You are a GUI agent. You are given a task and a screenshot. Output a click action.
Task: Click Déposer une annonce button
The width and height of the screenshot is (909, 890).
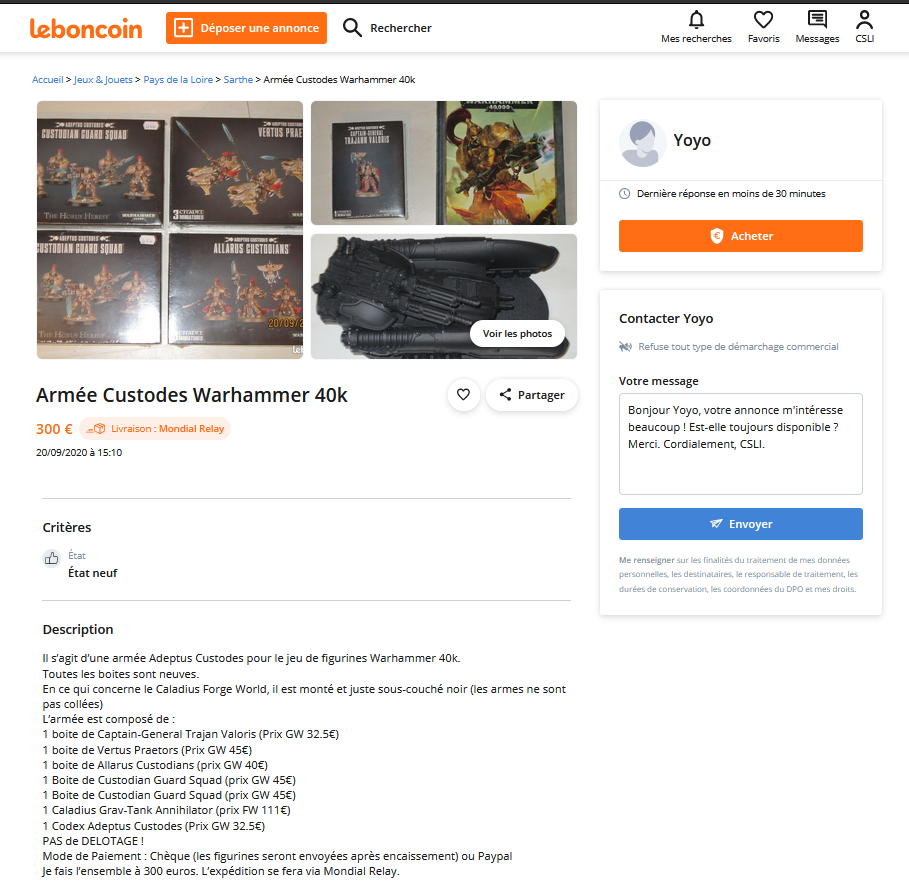click(x=246, y=28)
